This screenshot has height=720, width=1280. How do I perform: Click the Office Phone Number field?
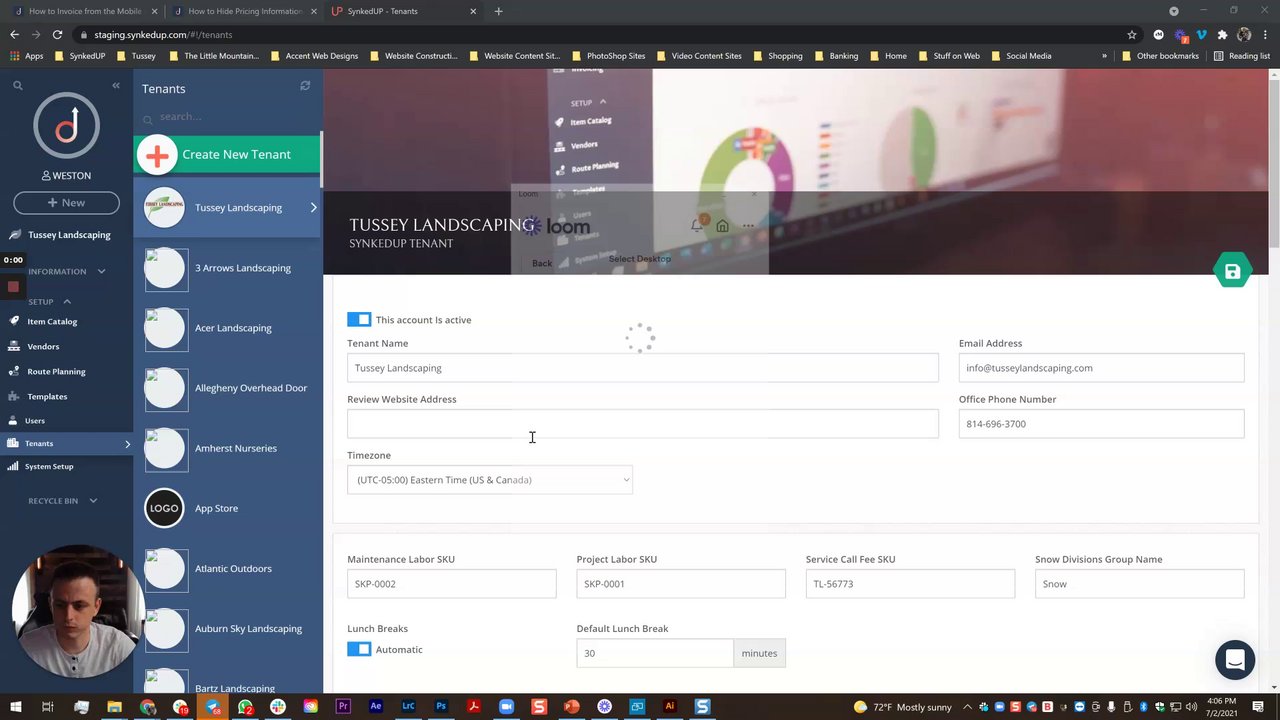(1101, 424)
